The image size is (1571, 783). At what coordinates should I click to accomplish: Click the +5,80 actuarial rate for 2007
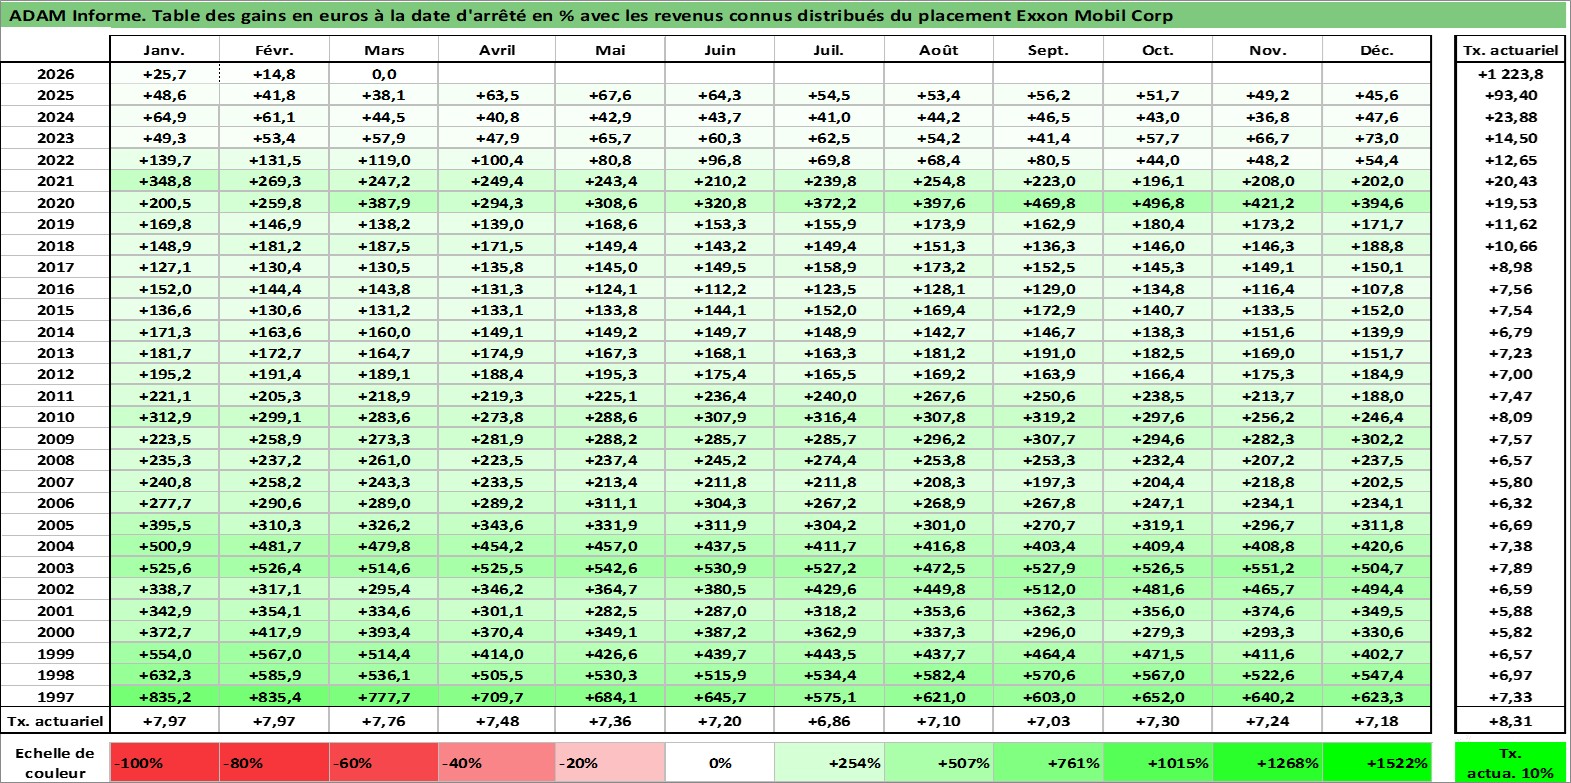click(x=1510, y=482)
